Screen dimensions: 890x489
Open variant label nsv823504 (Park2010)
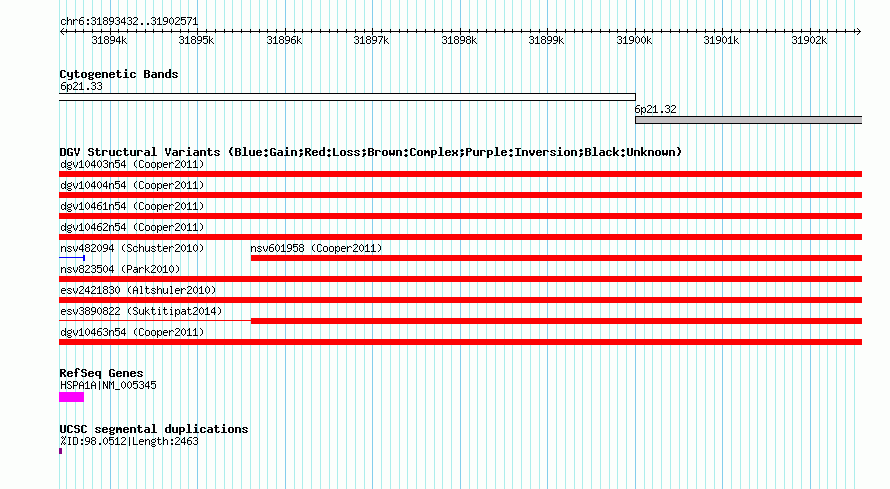pos(120,269)
